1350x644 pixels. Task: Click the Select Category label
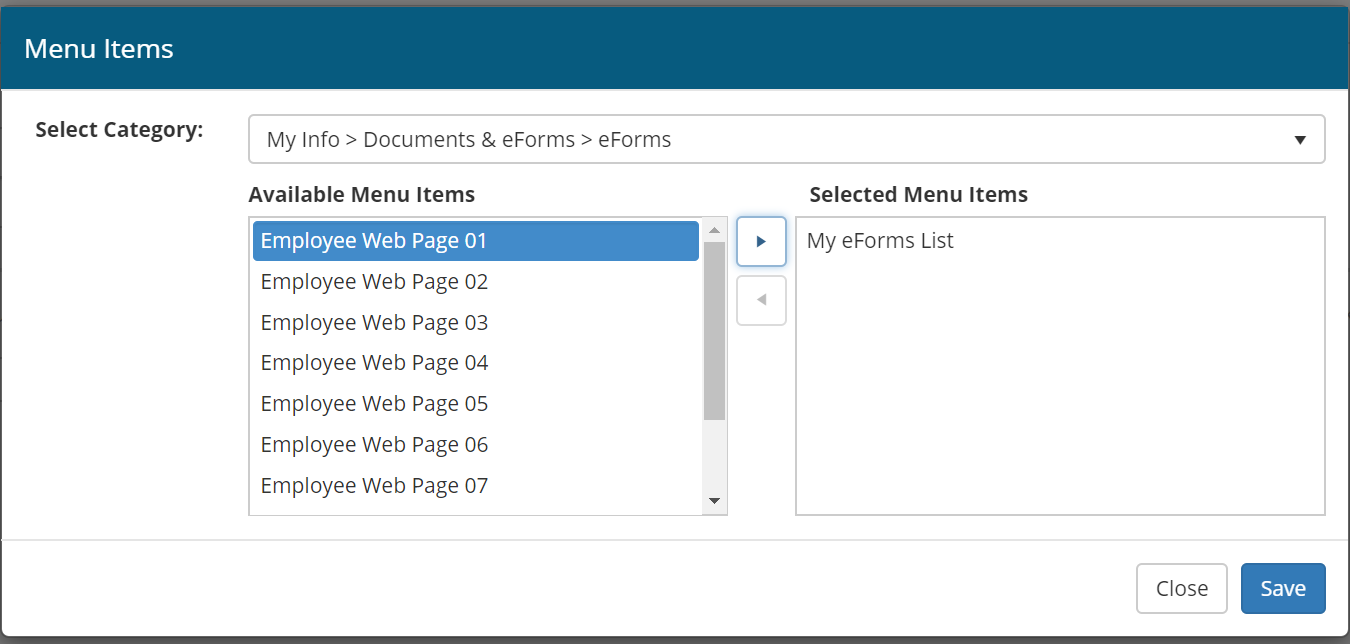tap(119, 130)
